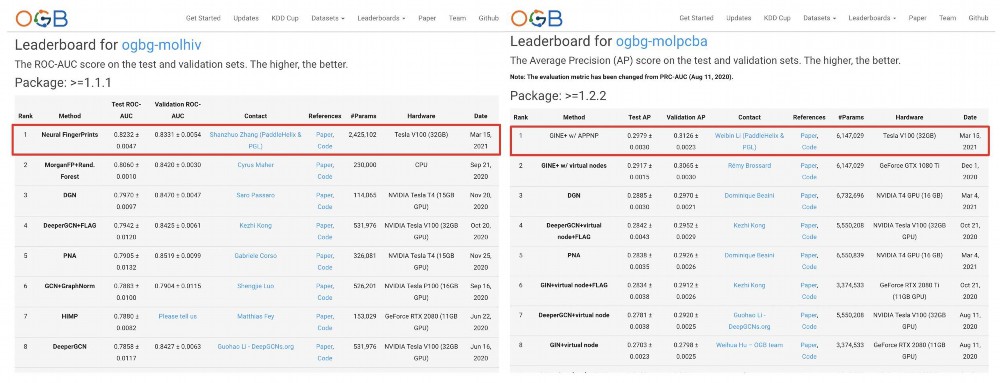This screenshot has height=383, width=1000.
Task: Select KDD Cup in left navbar
Action: pyautogui.click(x=284, y=18)
